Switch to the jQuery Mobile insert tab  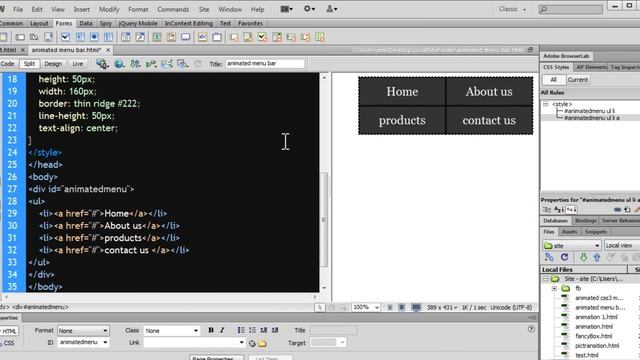point(138,24)
